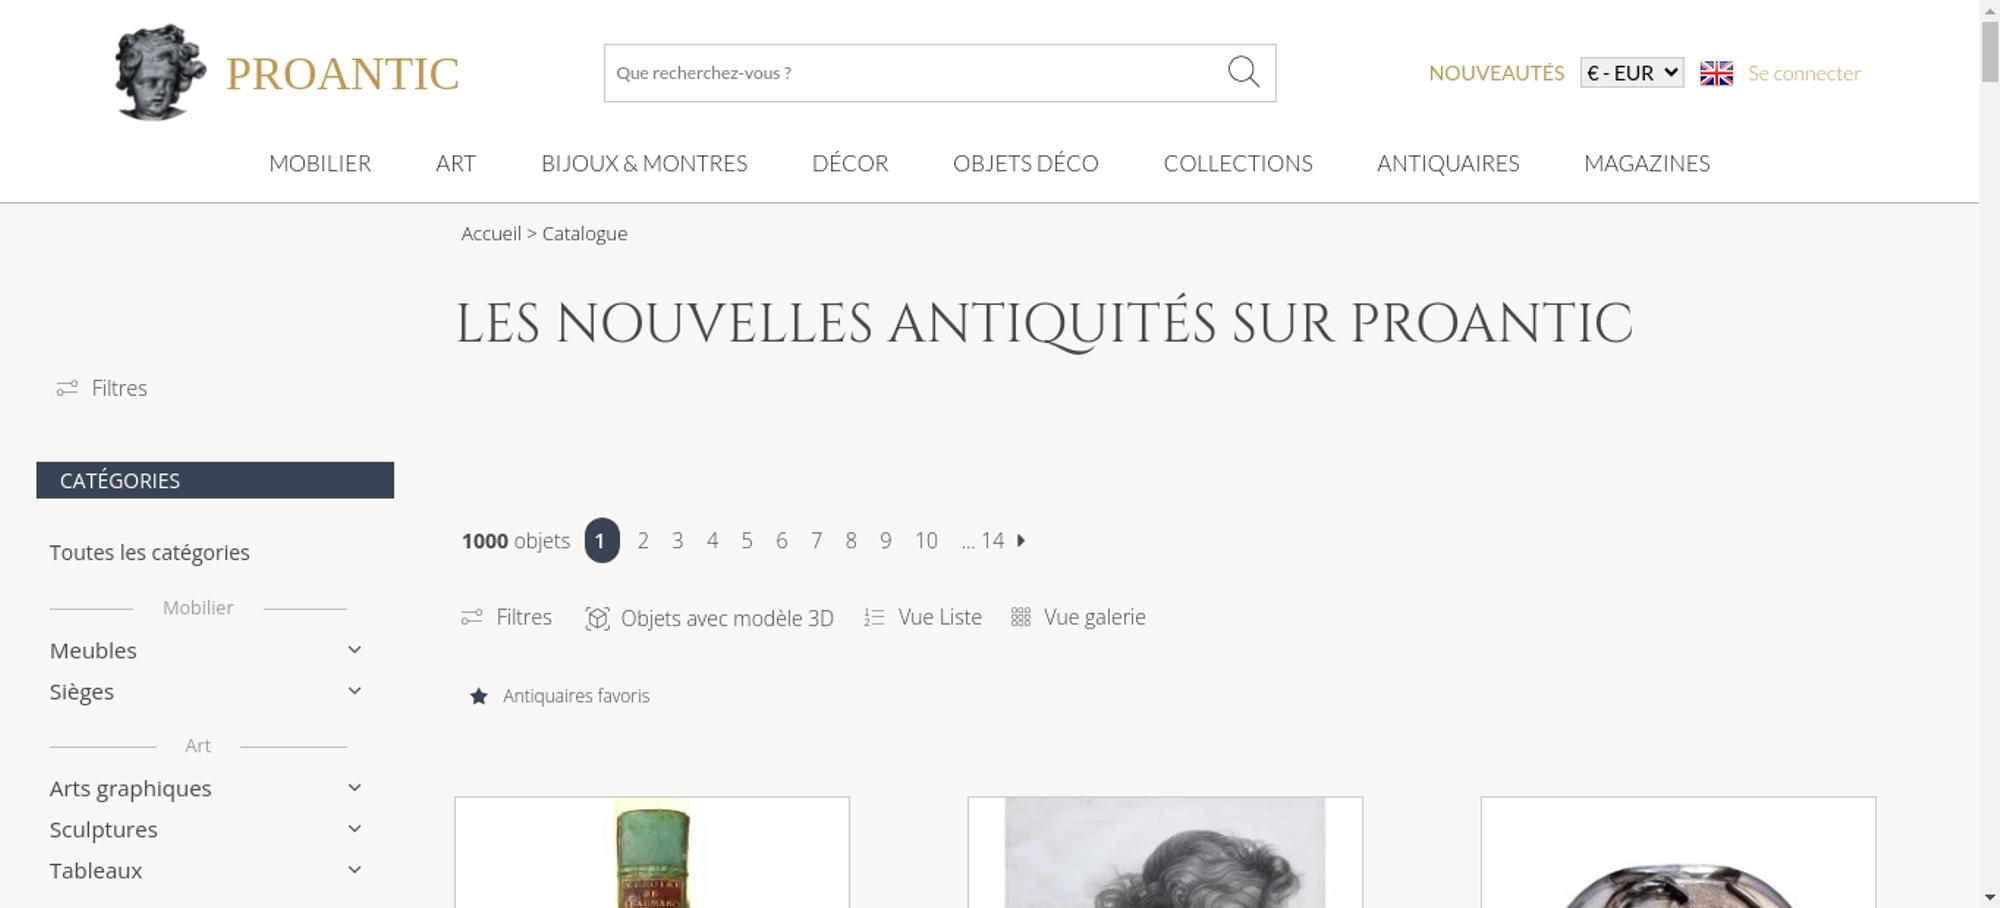
Task: Click the magnifying glass search icon
Action: [x=1243, y=72]
